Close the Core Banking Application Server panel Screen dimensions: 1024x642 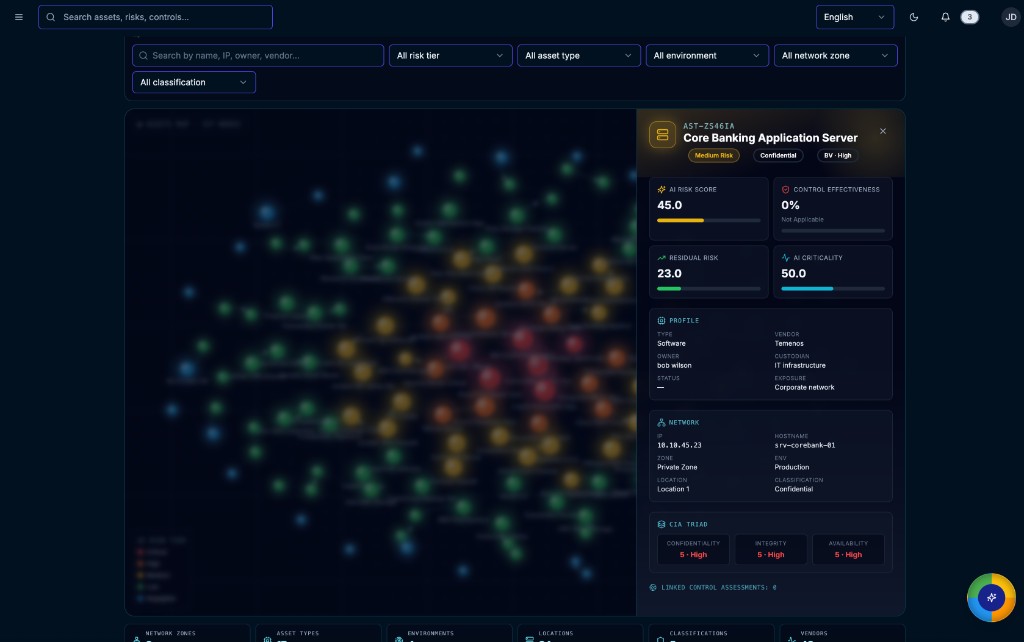pyautogui.click(x=882, y=131)
